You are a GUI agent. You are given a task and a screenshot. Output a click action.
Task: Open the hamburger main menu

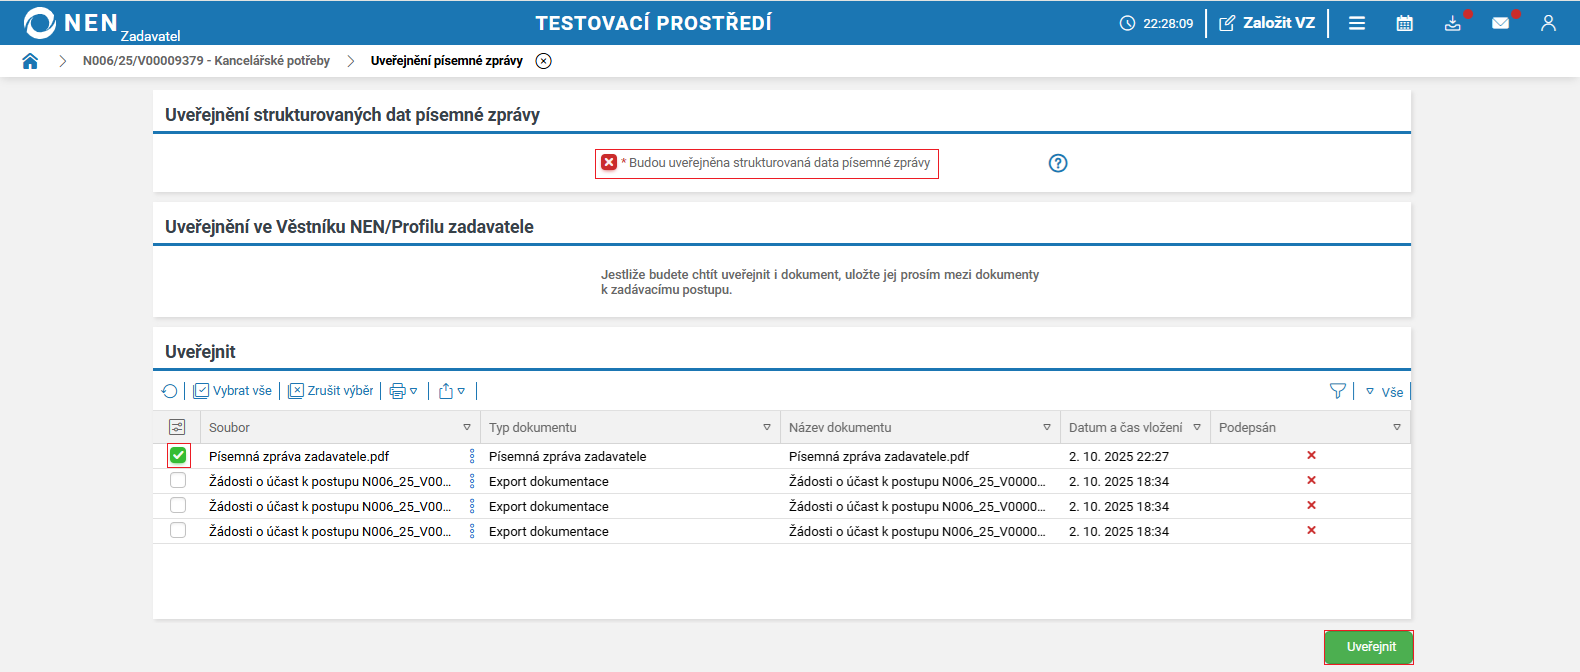click(1356, 23)
